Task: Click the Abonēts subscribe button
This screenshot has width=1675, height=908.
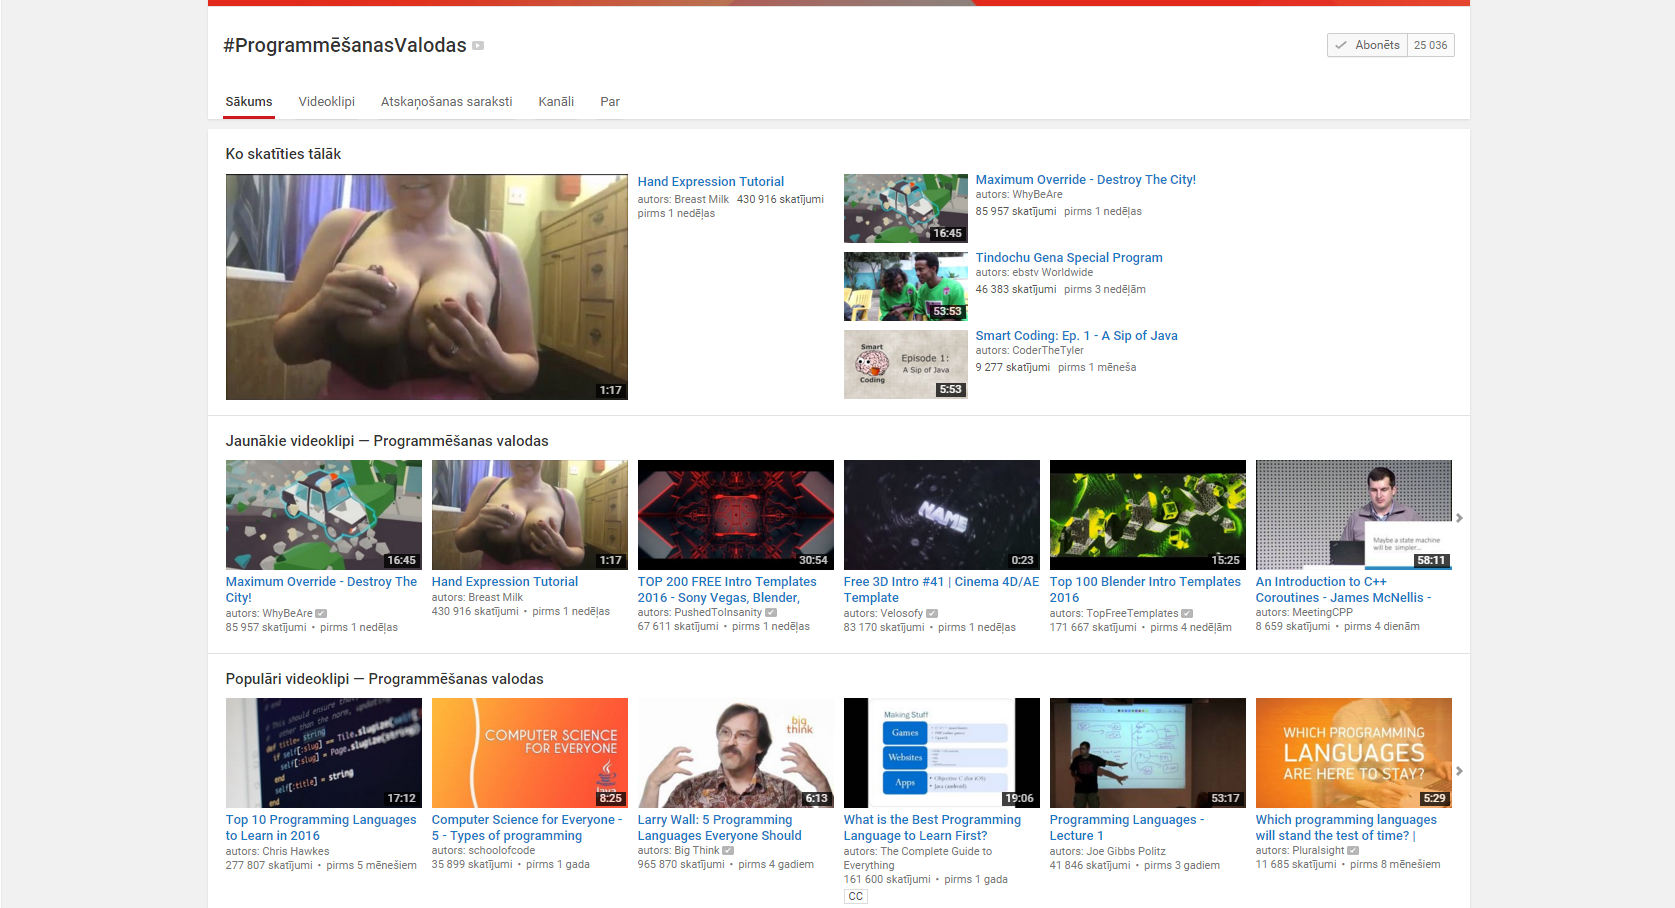Action: pyautogui.click(x=1367, y=45)
